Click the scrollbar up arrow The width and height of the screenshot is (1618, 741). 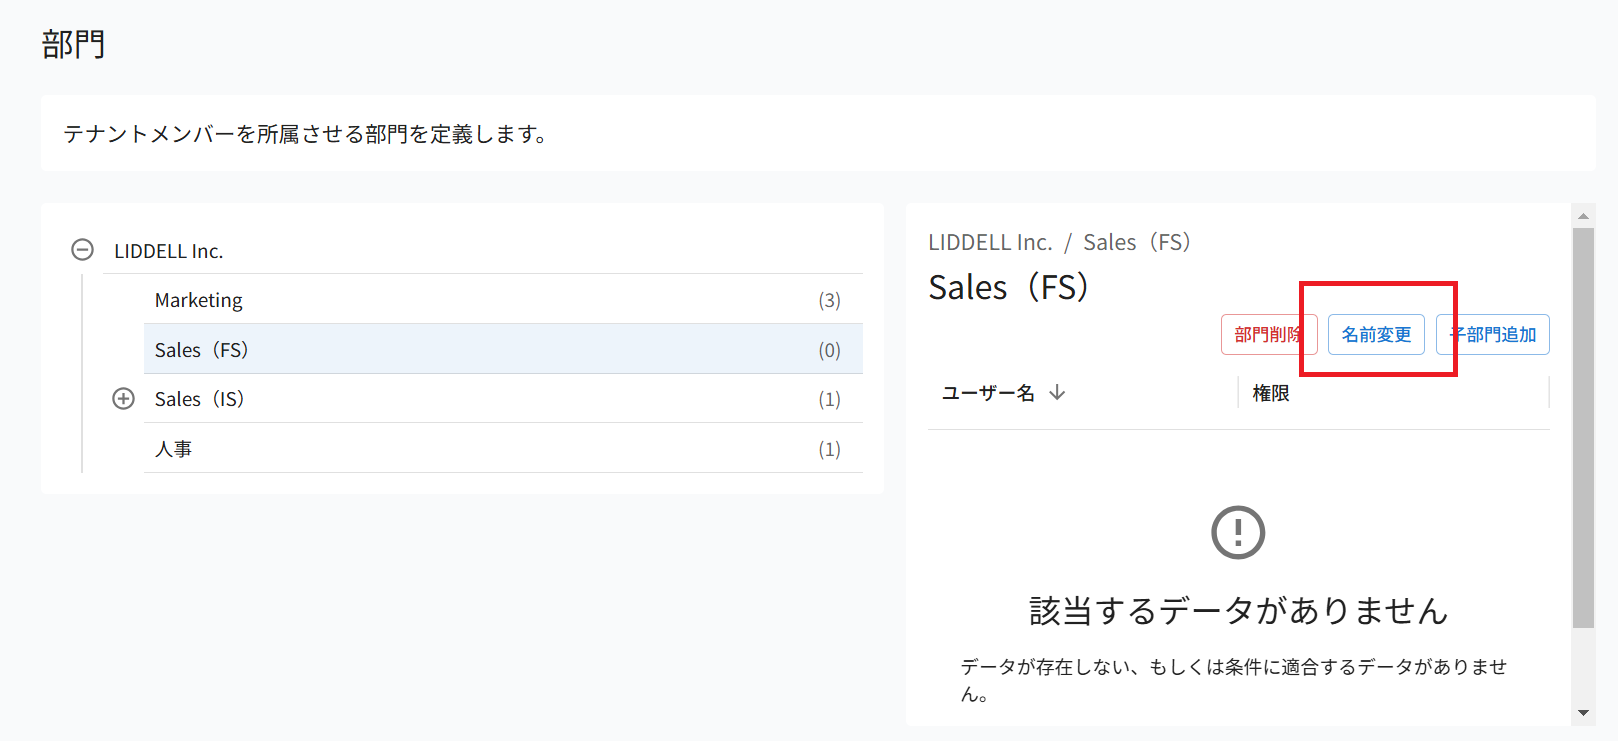coord(1583,216)
